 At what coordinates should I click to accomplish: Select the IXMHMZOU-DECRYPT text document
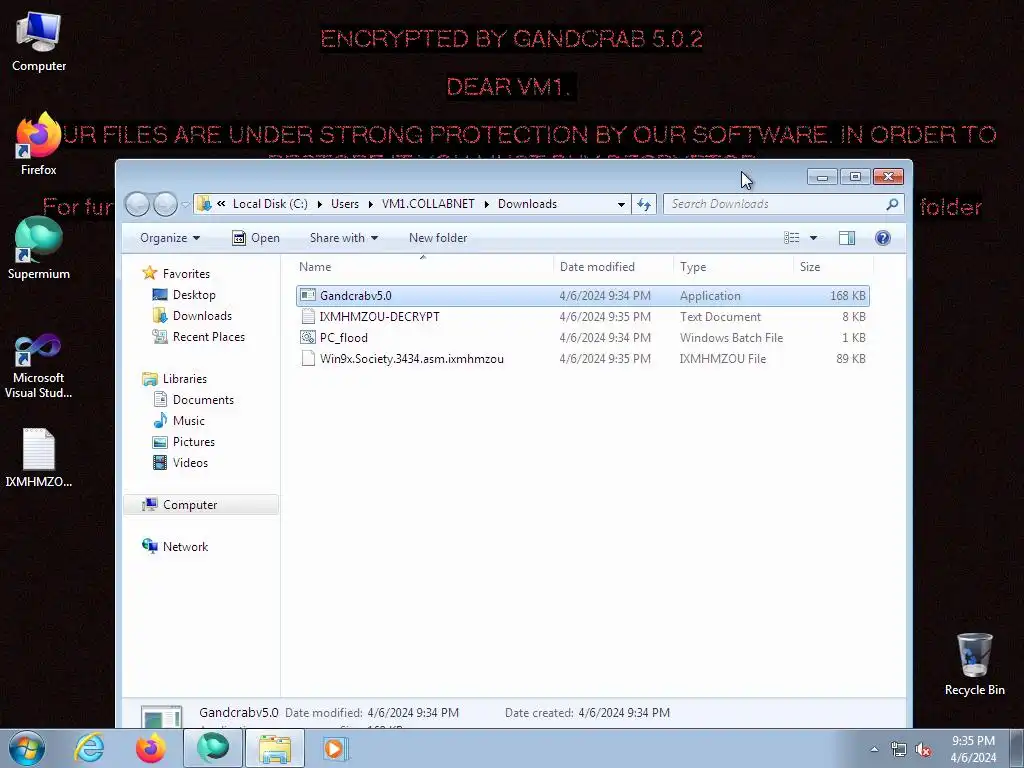[x=583, y=317]
